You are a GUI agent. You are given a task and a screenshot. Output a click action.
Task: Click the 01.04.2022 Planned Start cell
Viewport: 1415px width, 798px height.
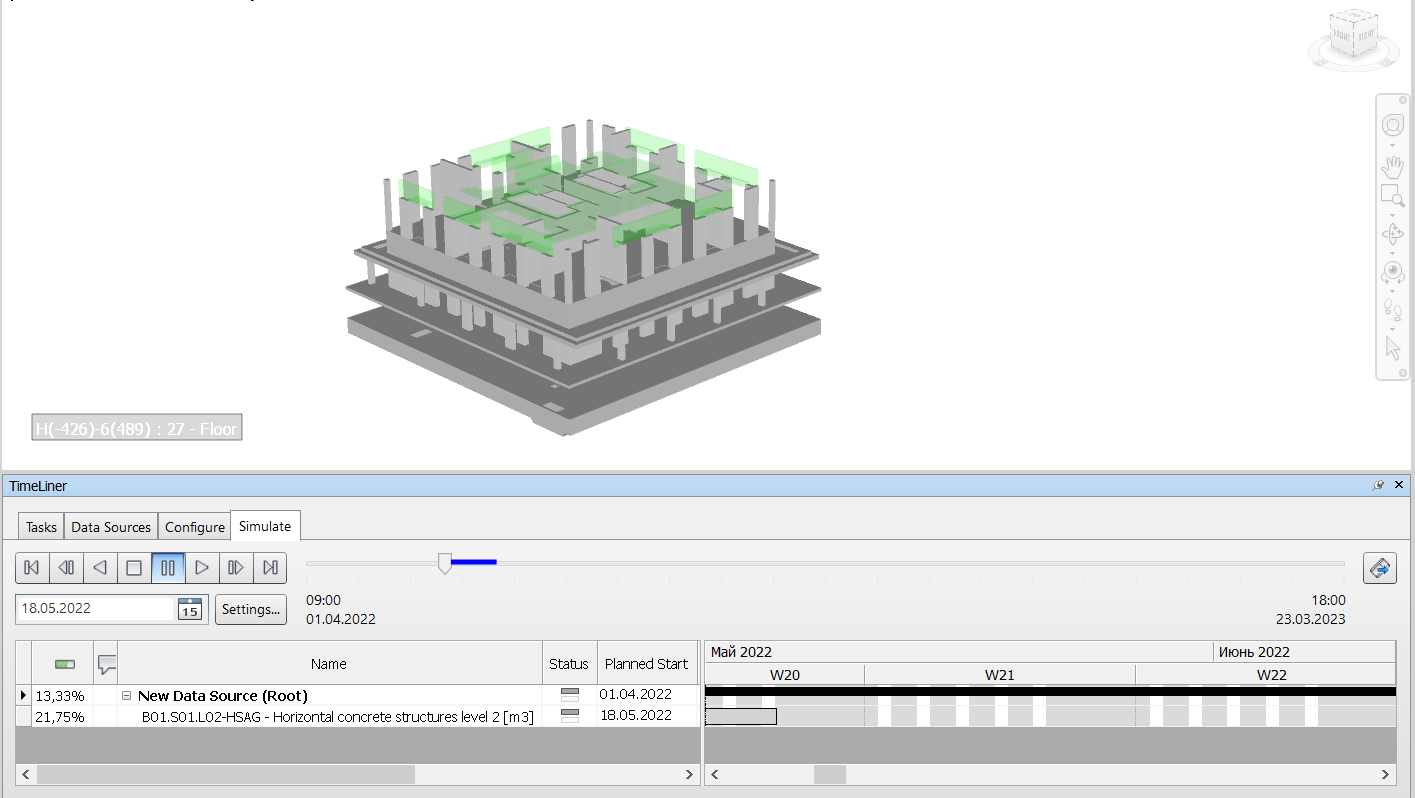tap(646, 694)
